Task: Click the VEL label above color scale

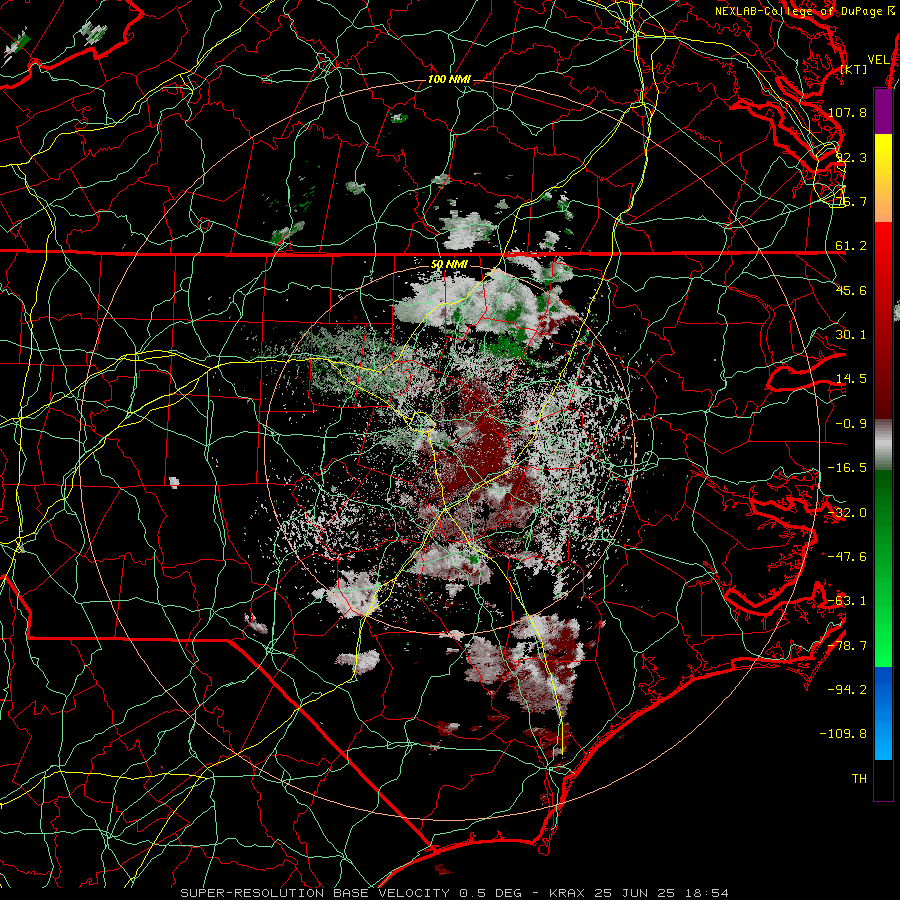Action: (878, 60)
